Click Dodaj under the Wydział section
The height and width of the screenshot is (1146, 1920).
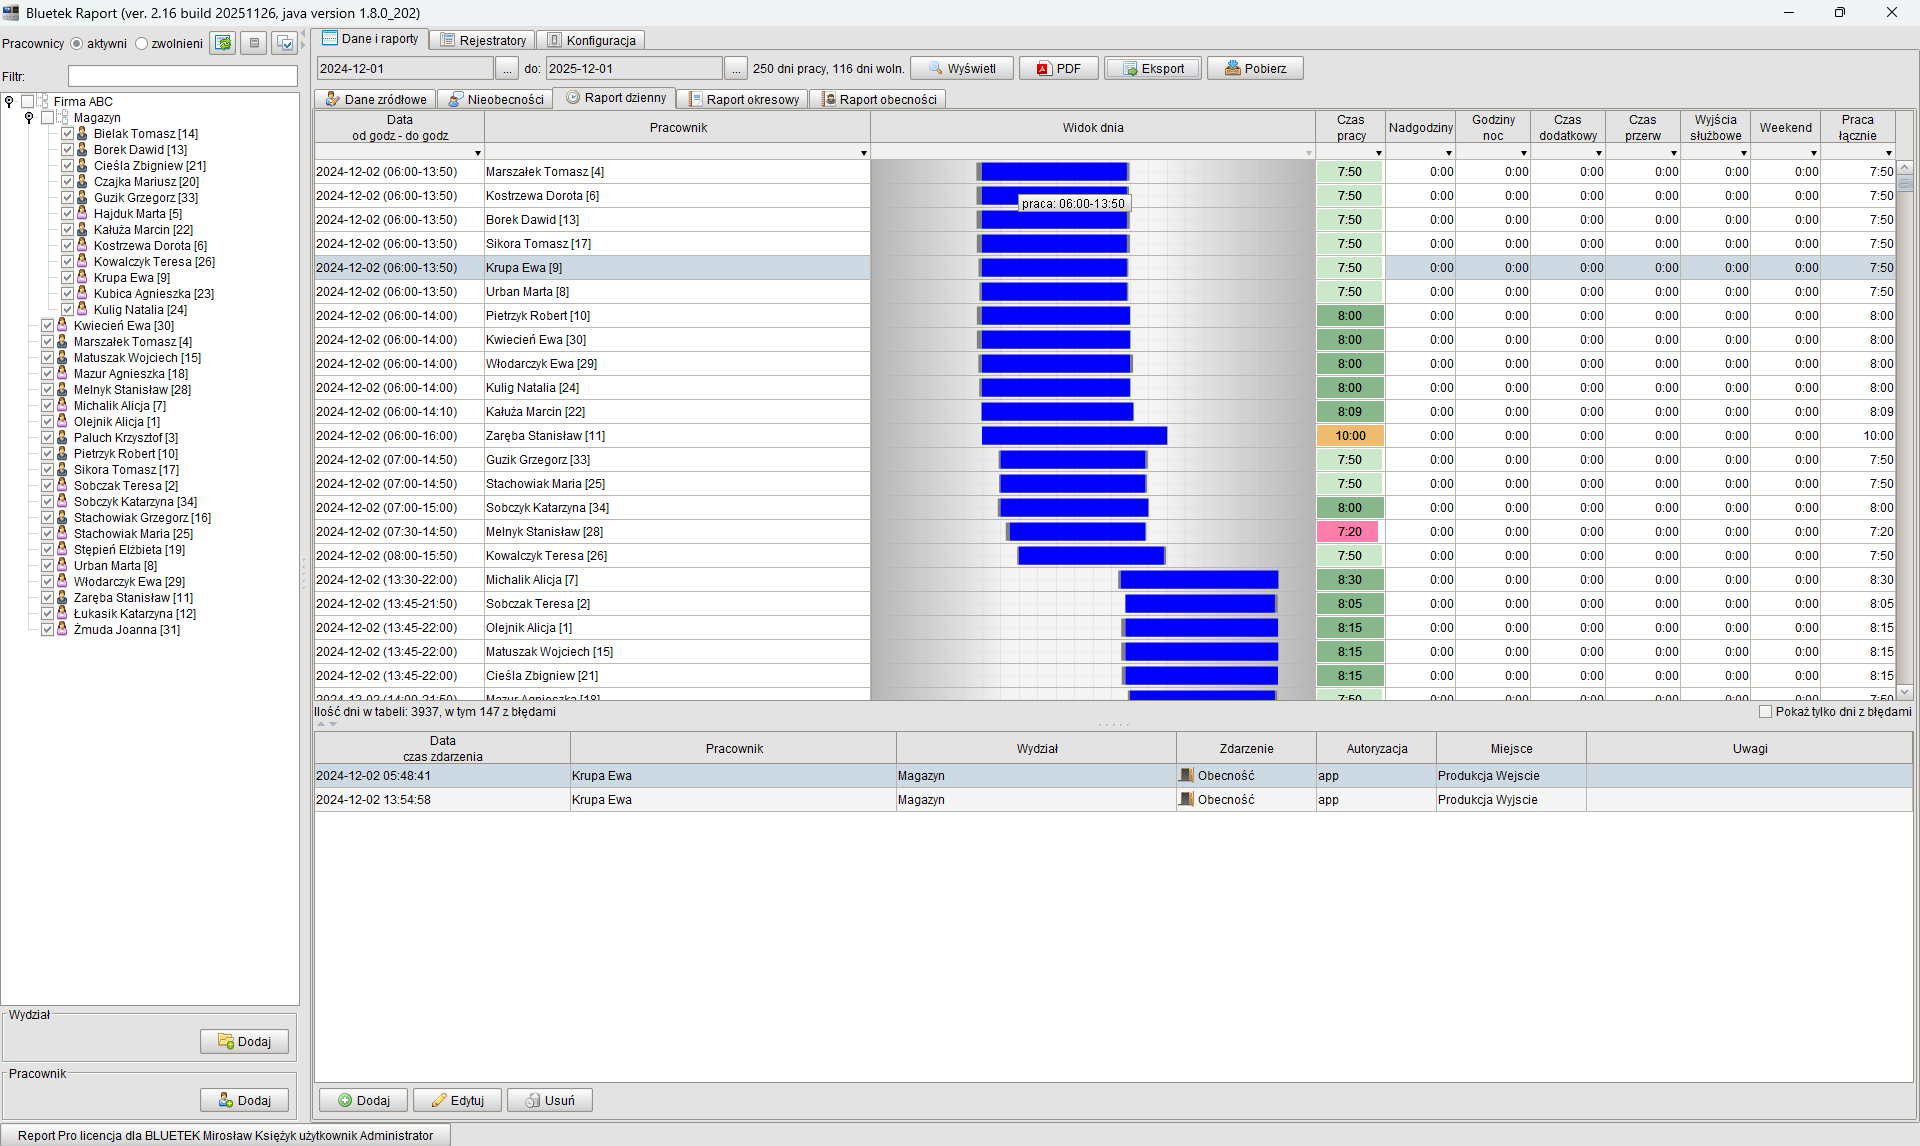(x=244, y=1041)
